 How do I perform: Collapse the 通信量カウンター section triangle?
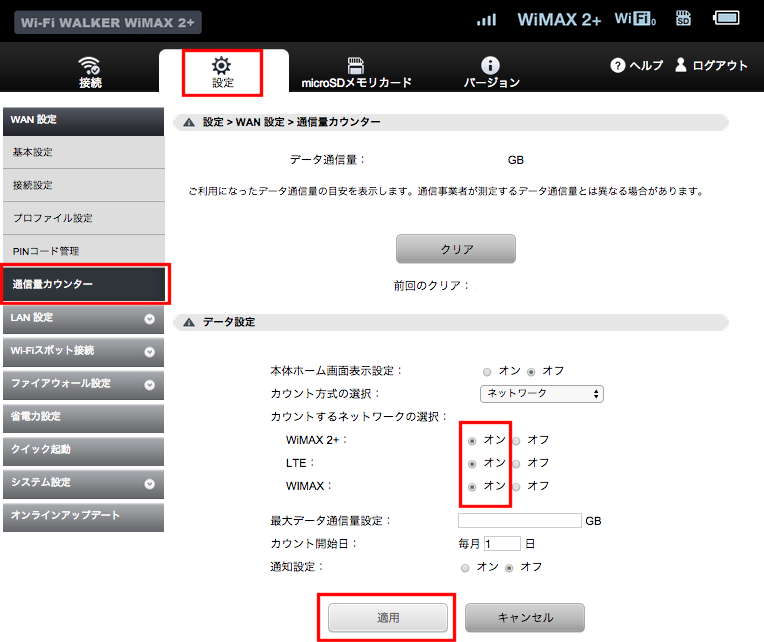pos(189,122)
